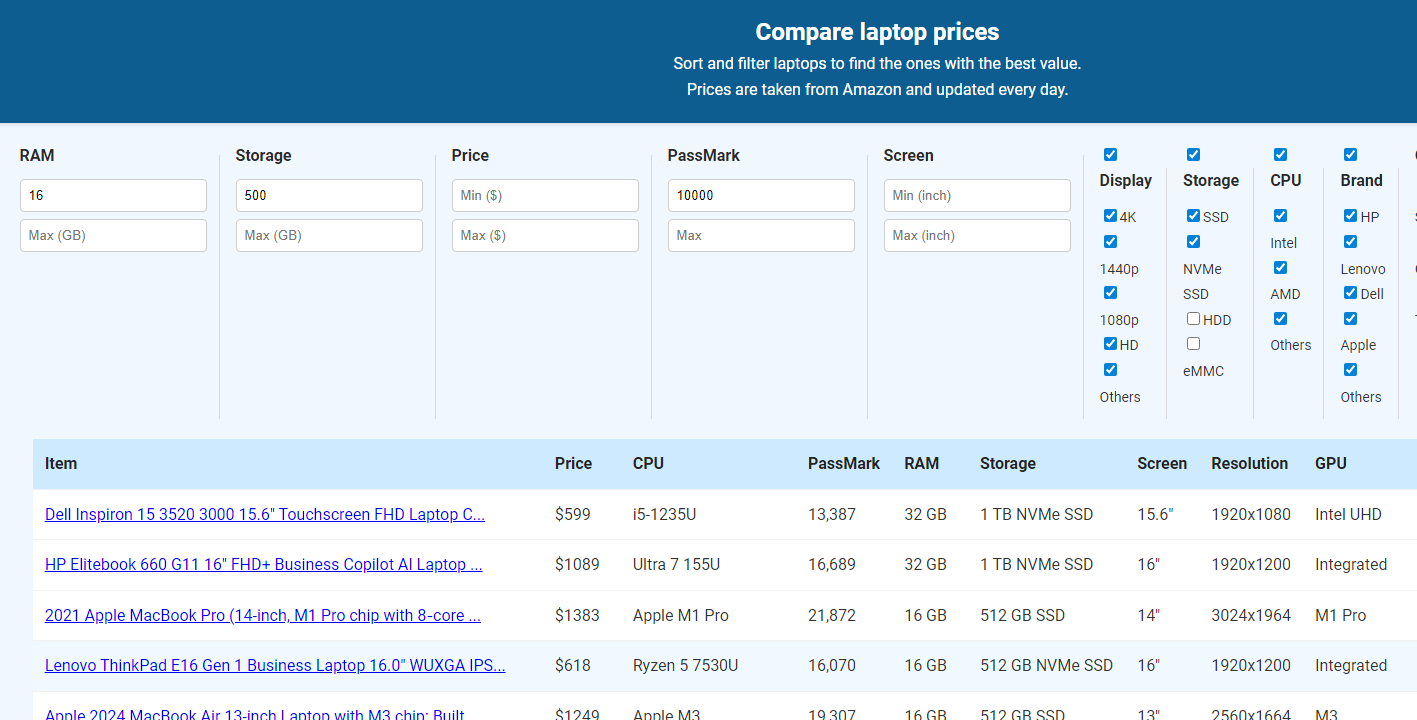Toggle the HD display checkbox
This screenshot has width=1417, height=720.
pos(1110,343)
